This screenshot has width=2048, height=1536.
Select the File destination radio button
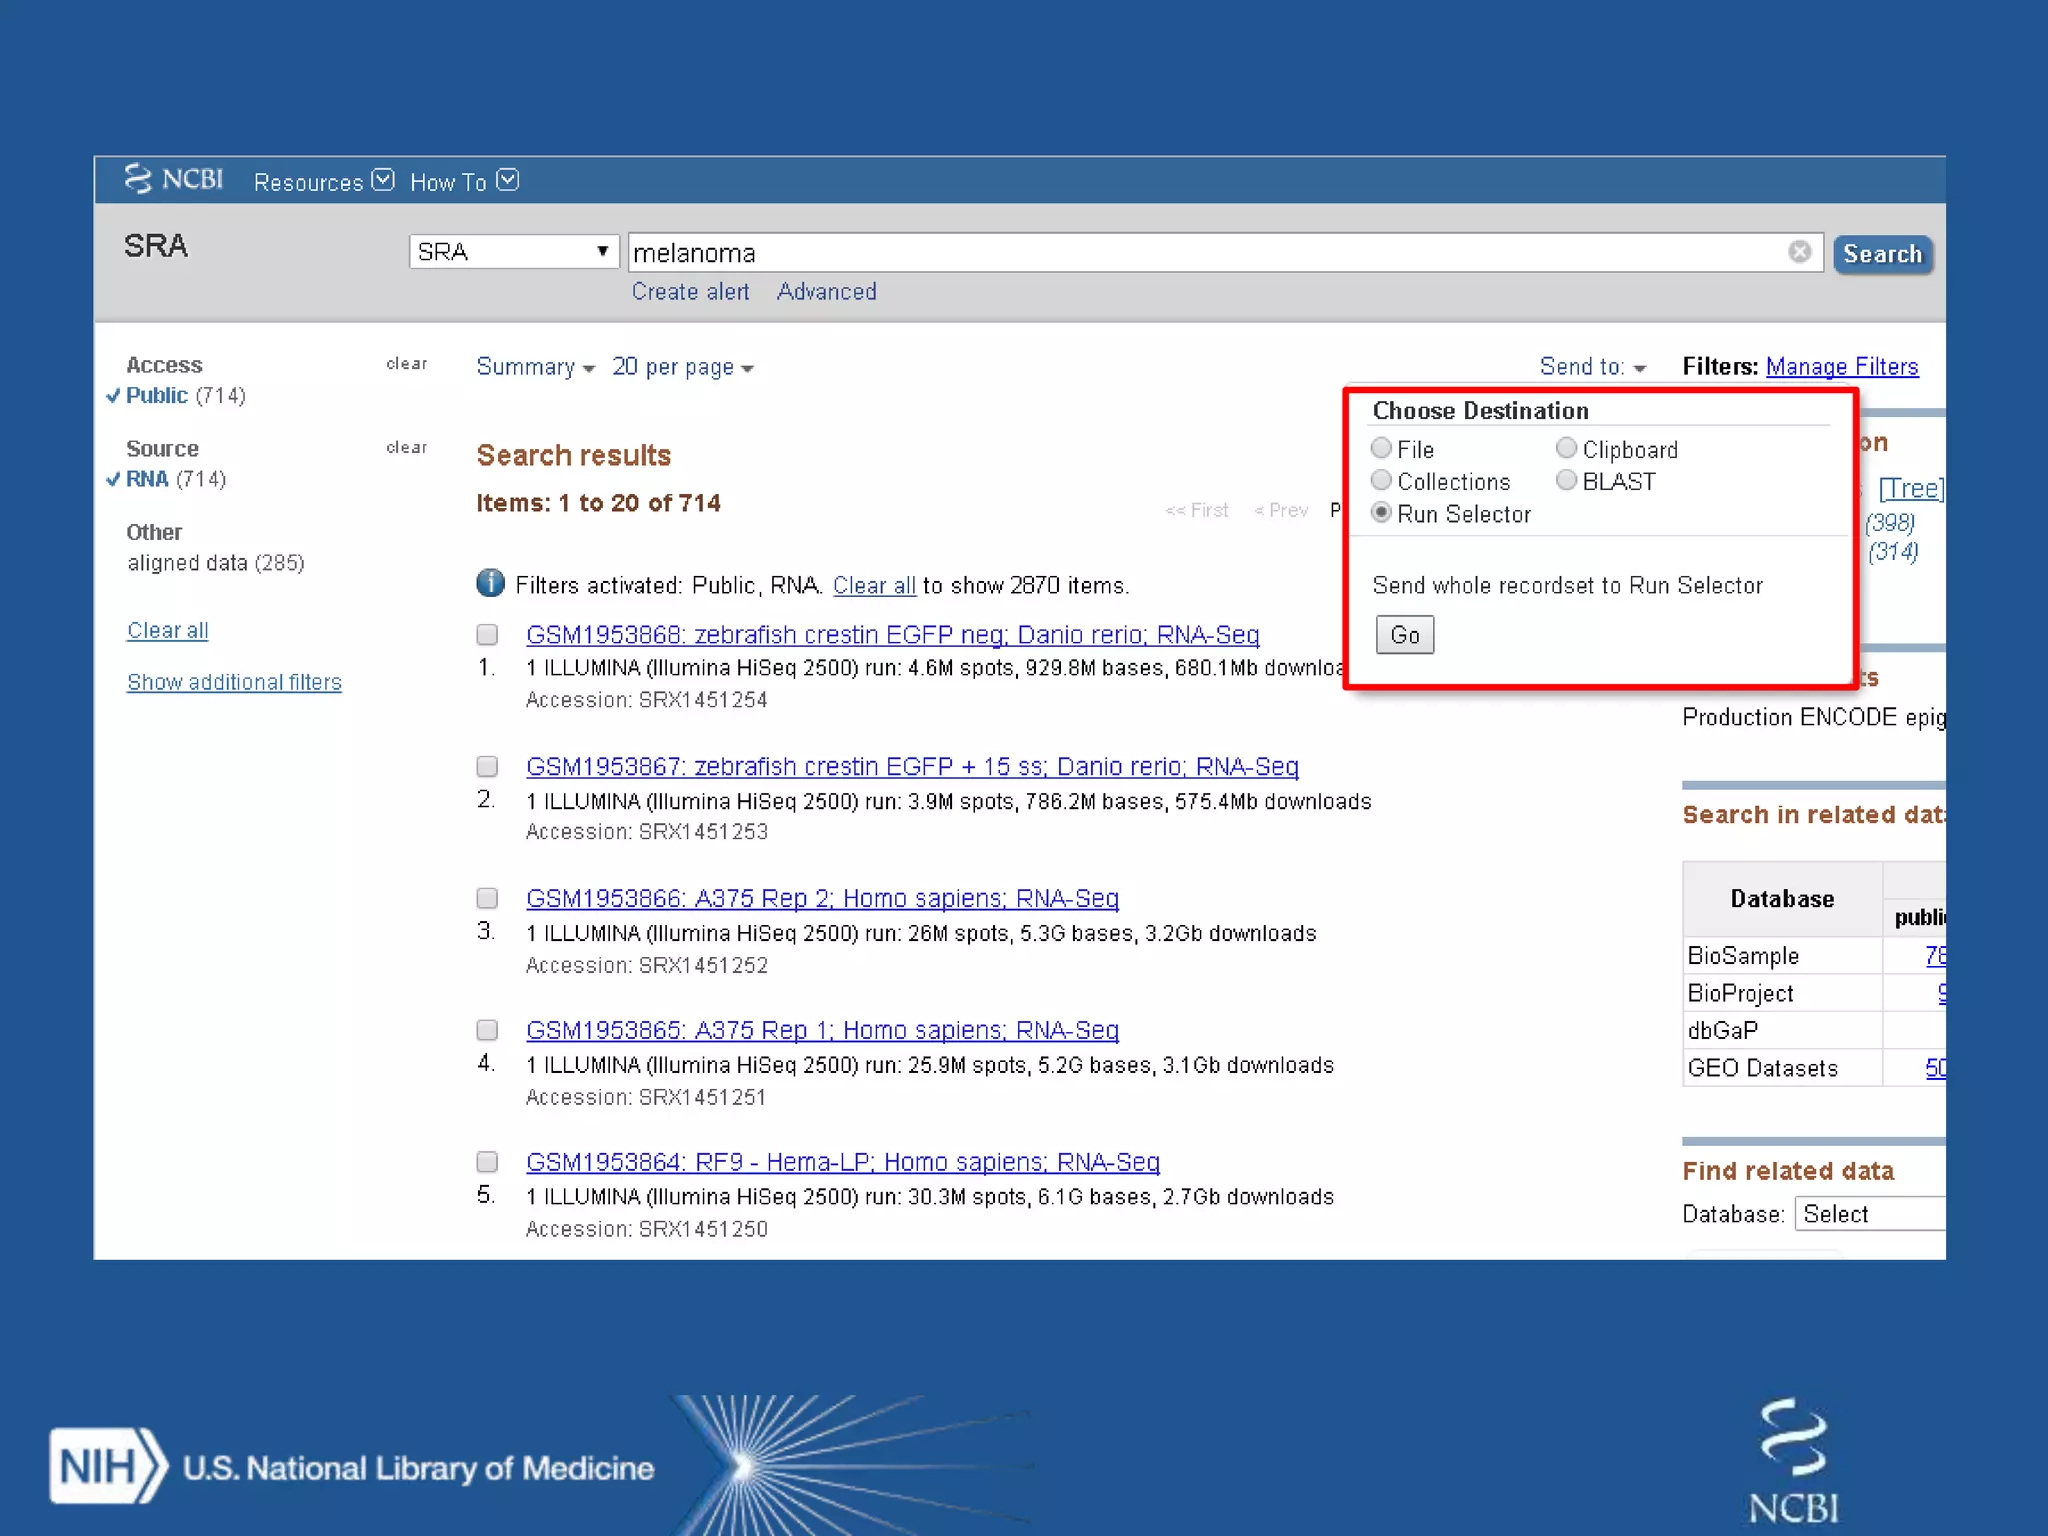(x=1381, y=449)
